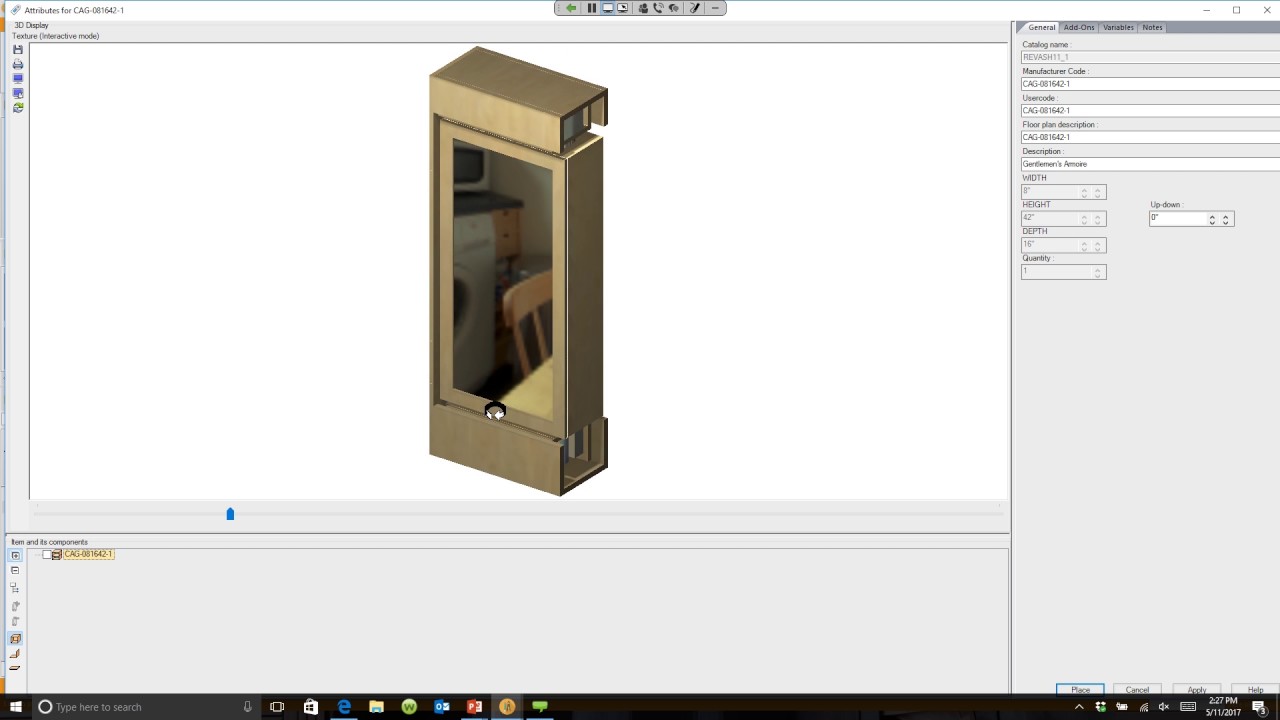Pause screen sharing in meeting toolbar
Screen dimensions: 1280x720
click(591, 8)
